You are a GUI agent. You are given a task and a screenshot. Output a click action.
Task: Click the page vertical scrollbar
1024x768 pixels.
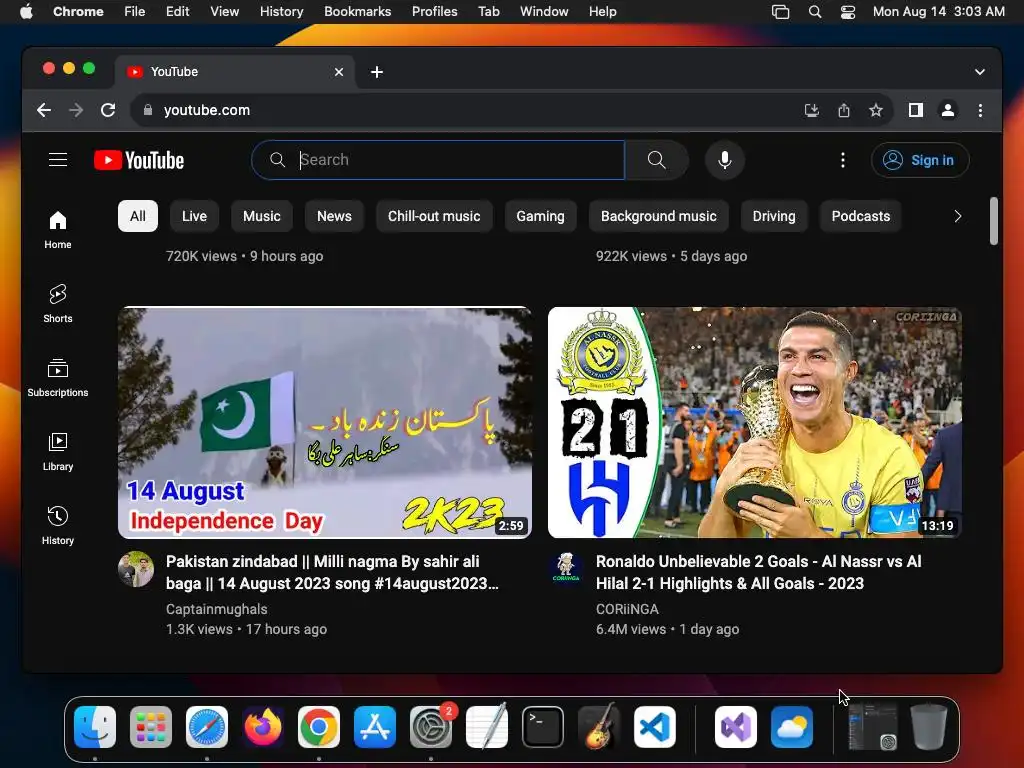[x=993, y=221]
